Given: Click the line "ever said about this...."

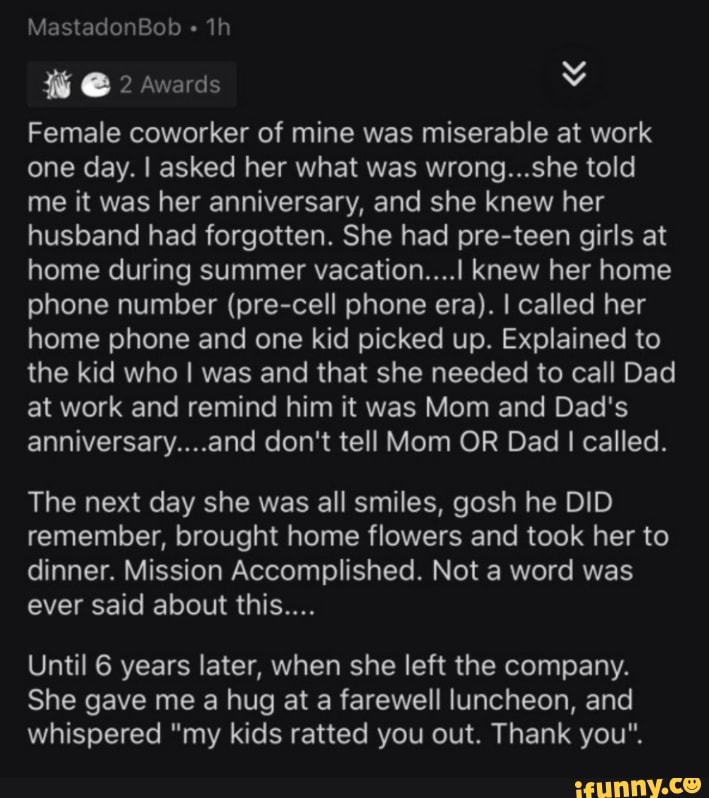Looking at the screenshot, I should [x=171, y=605].
